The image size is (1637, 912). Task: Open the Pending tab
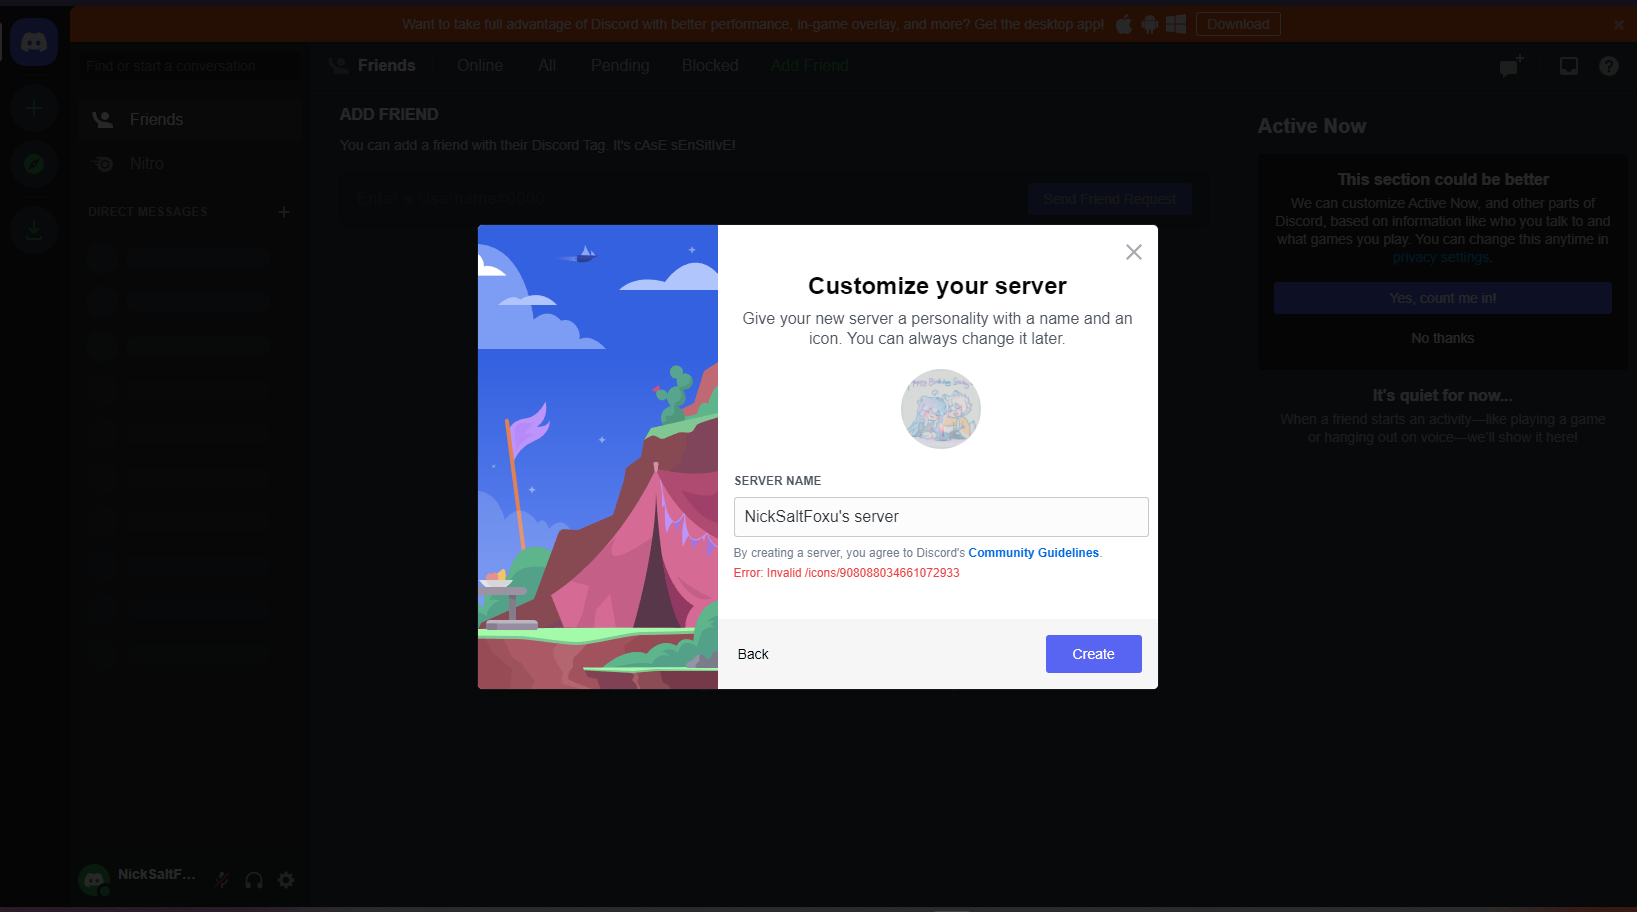pyautogui.click(x=619, y=65)
